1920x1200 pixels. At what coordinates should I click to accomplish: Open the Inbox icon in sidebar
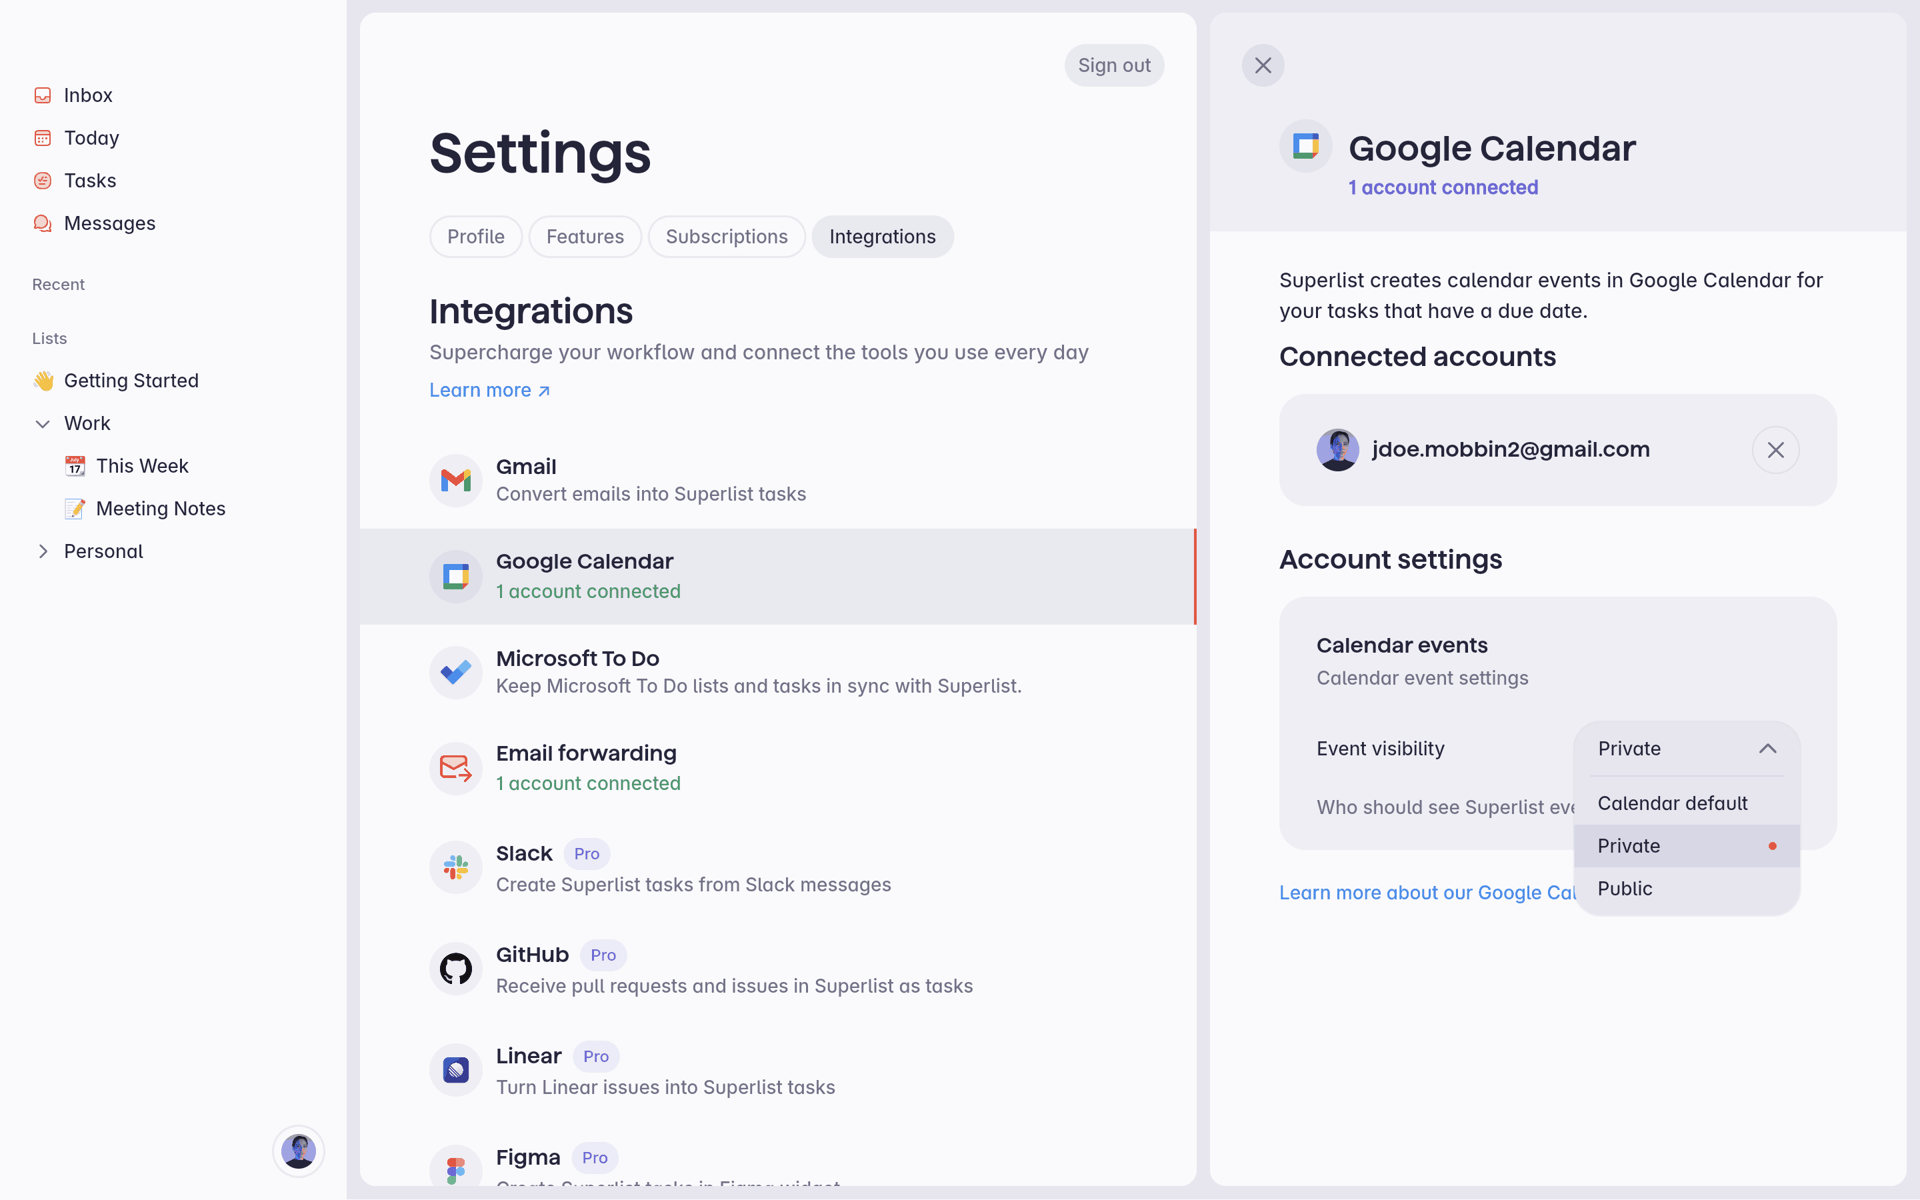[x=43, y=95]
